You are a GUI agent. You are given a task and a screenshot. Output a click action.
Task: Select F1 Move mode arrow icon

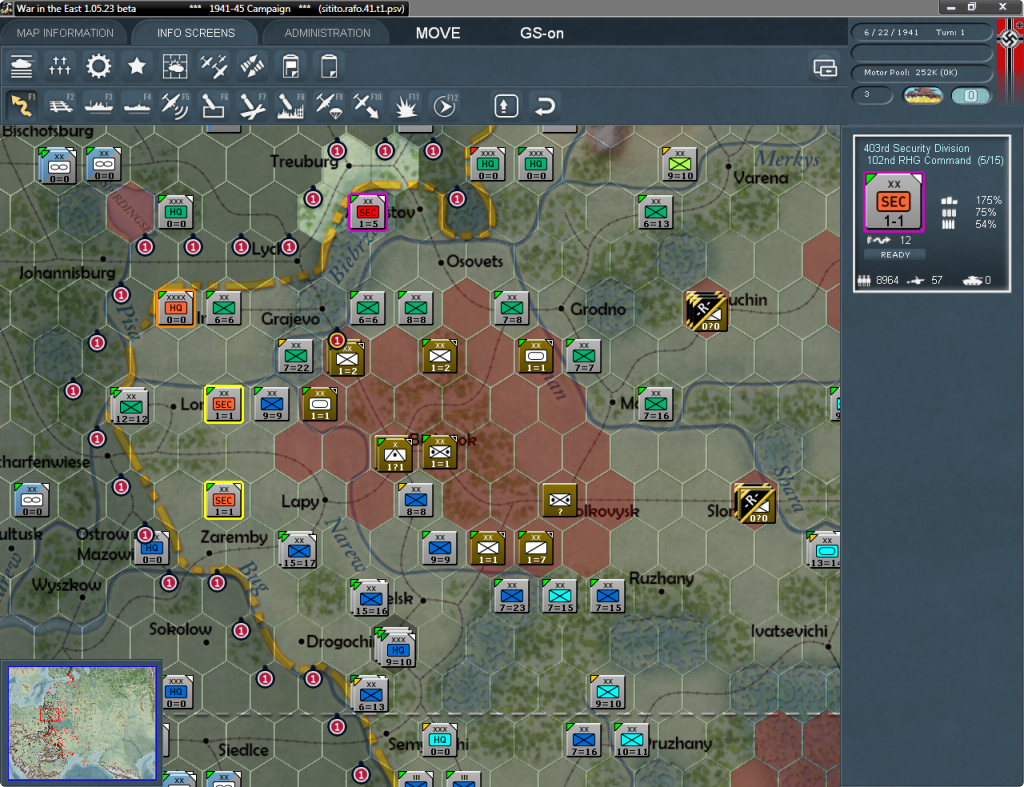[22, 105]
